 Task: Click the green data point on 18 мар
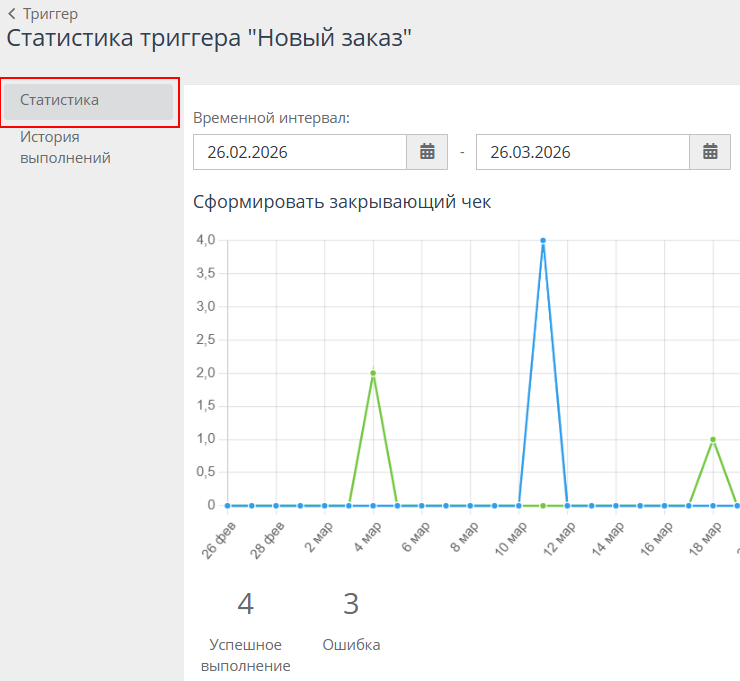tap(713, 439)
